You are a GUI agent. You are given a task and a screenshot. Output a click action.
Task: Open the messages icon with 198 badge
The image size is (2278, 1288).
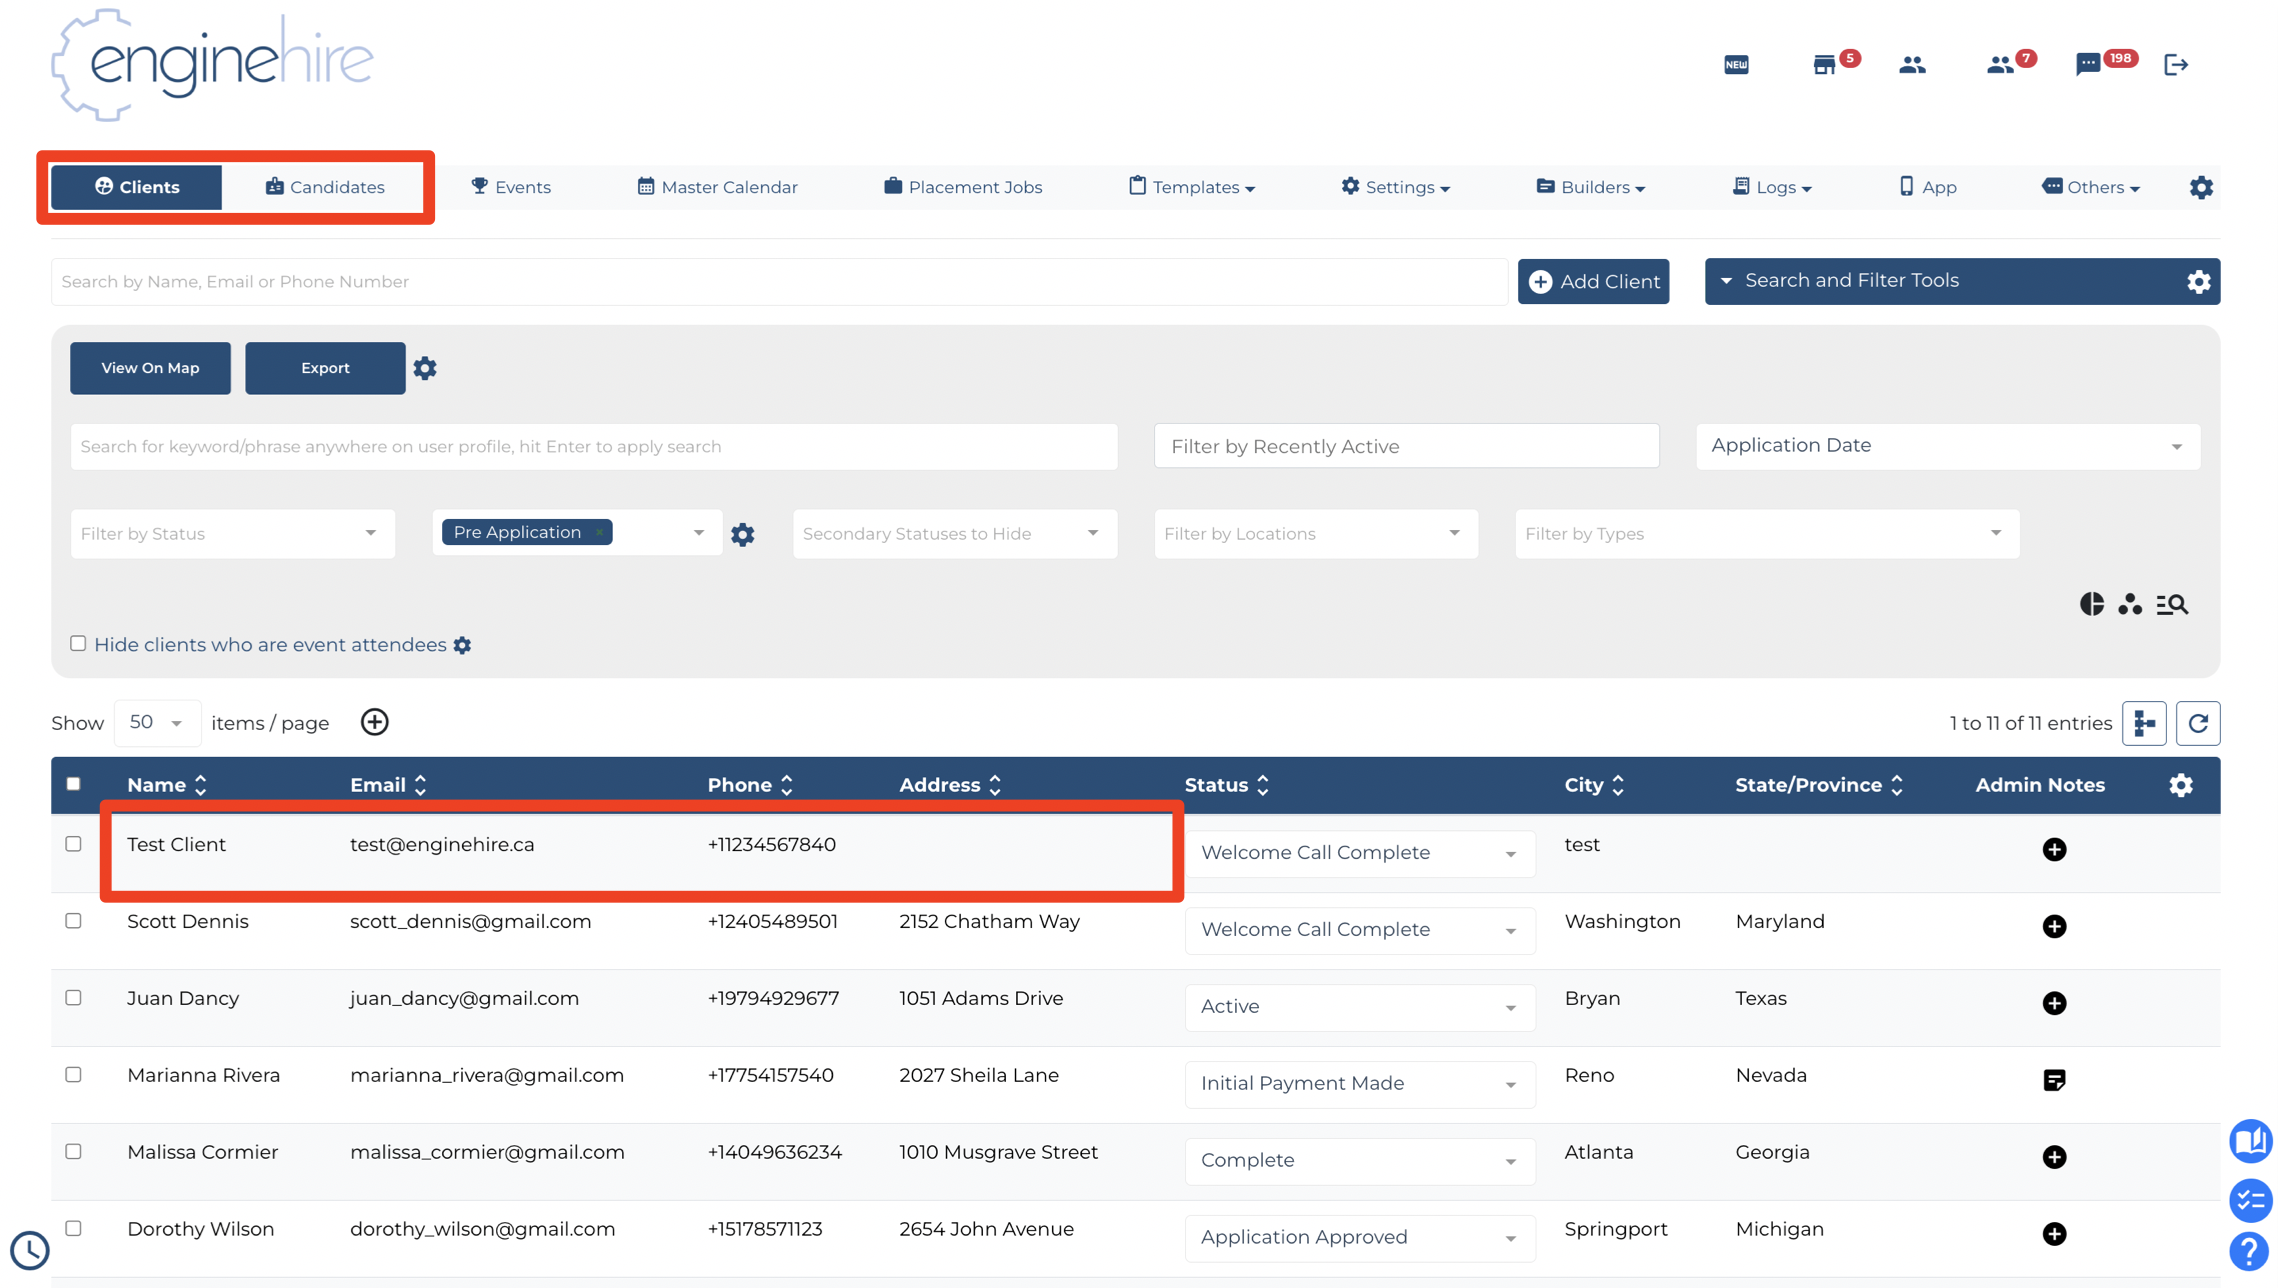[2089, 65]
